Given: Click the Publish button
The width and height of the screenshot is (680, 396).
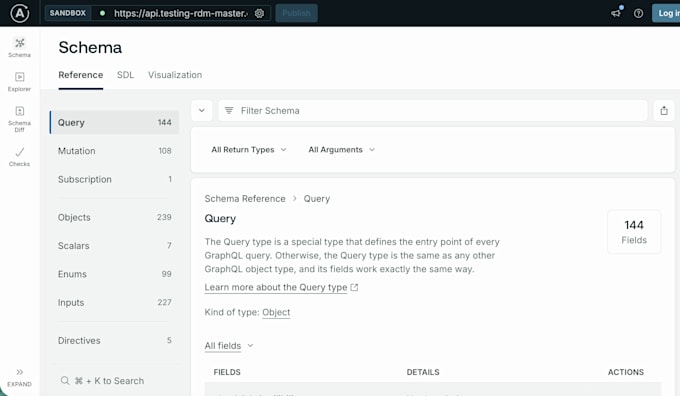Looking at the screenshot, I should (297, 13).
